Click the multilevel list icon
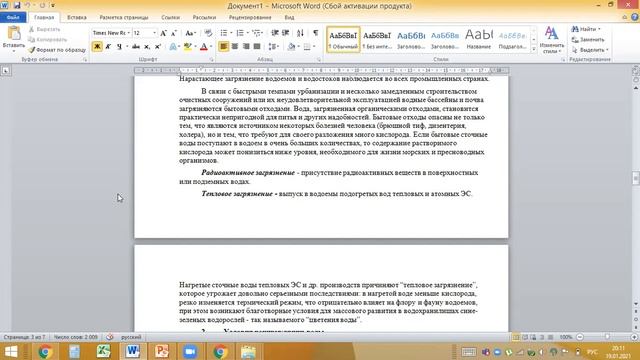The image size is (640, 360). point(256,33)
